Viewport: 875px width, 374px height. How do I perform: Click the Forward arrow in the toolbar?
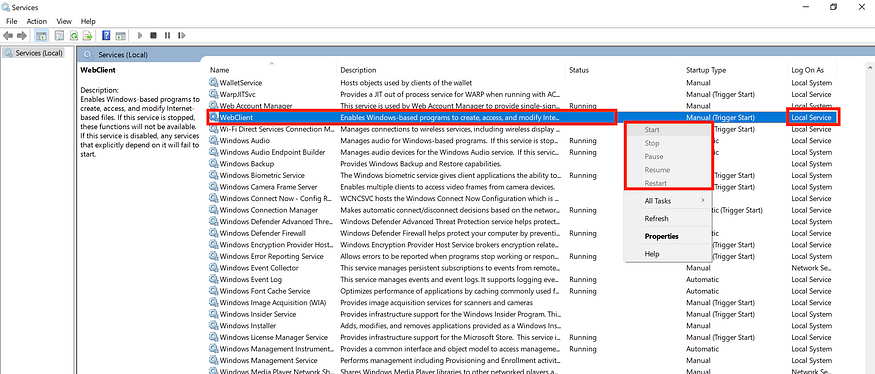tap(21, 36)
